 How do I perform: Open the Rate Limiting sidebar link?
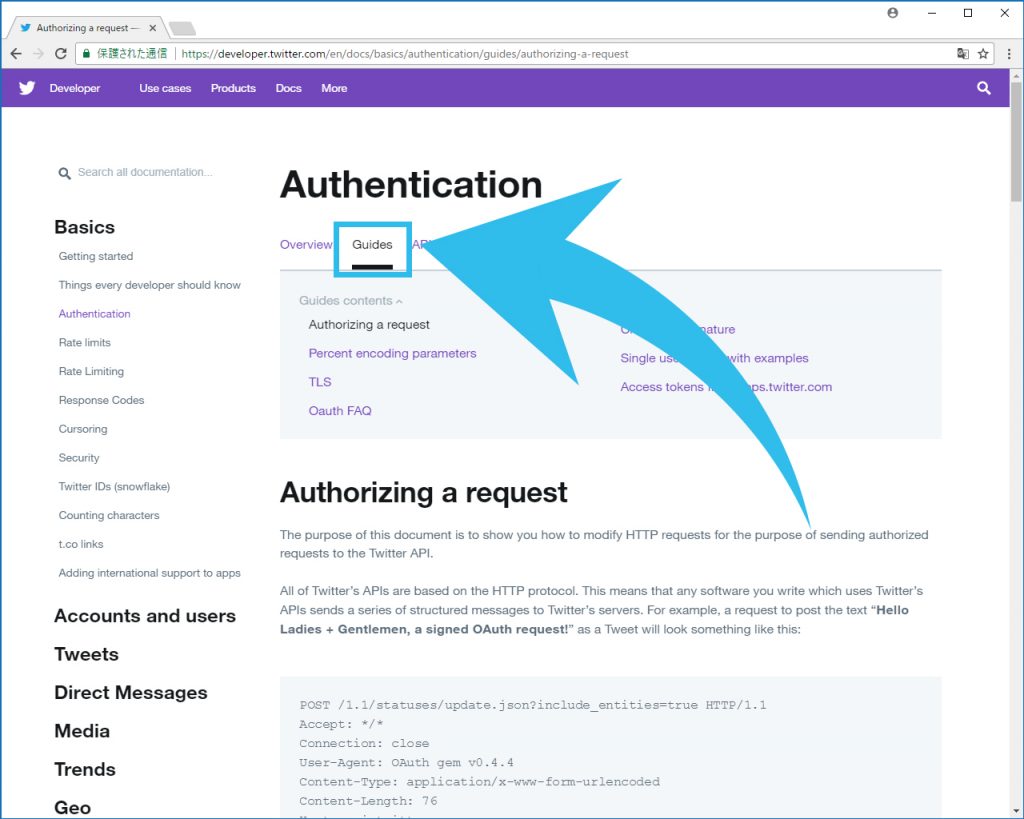91,371
